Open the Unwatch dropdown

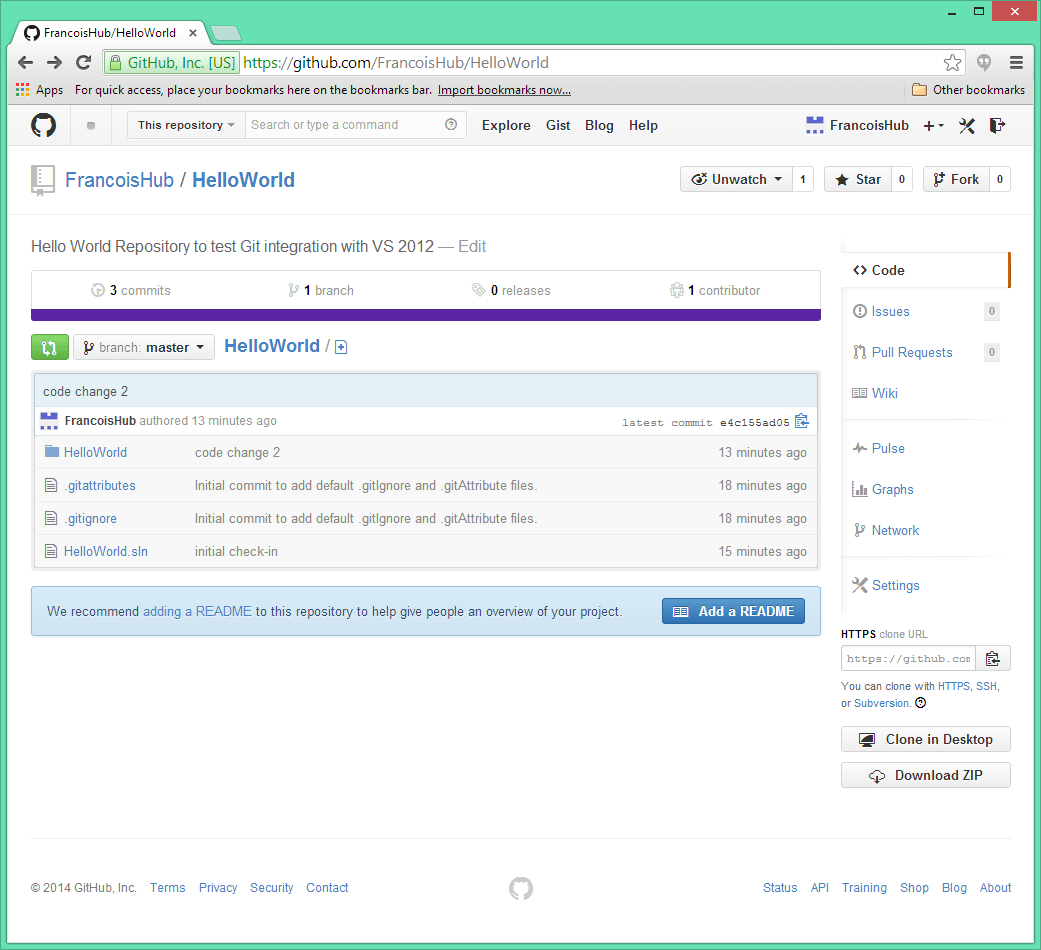pos(736,179)
